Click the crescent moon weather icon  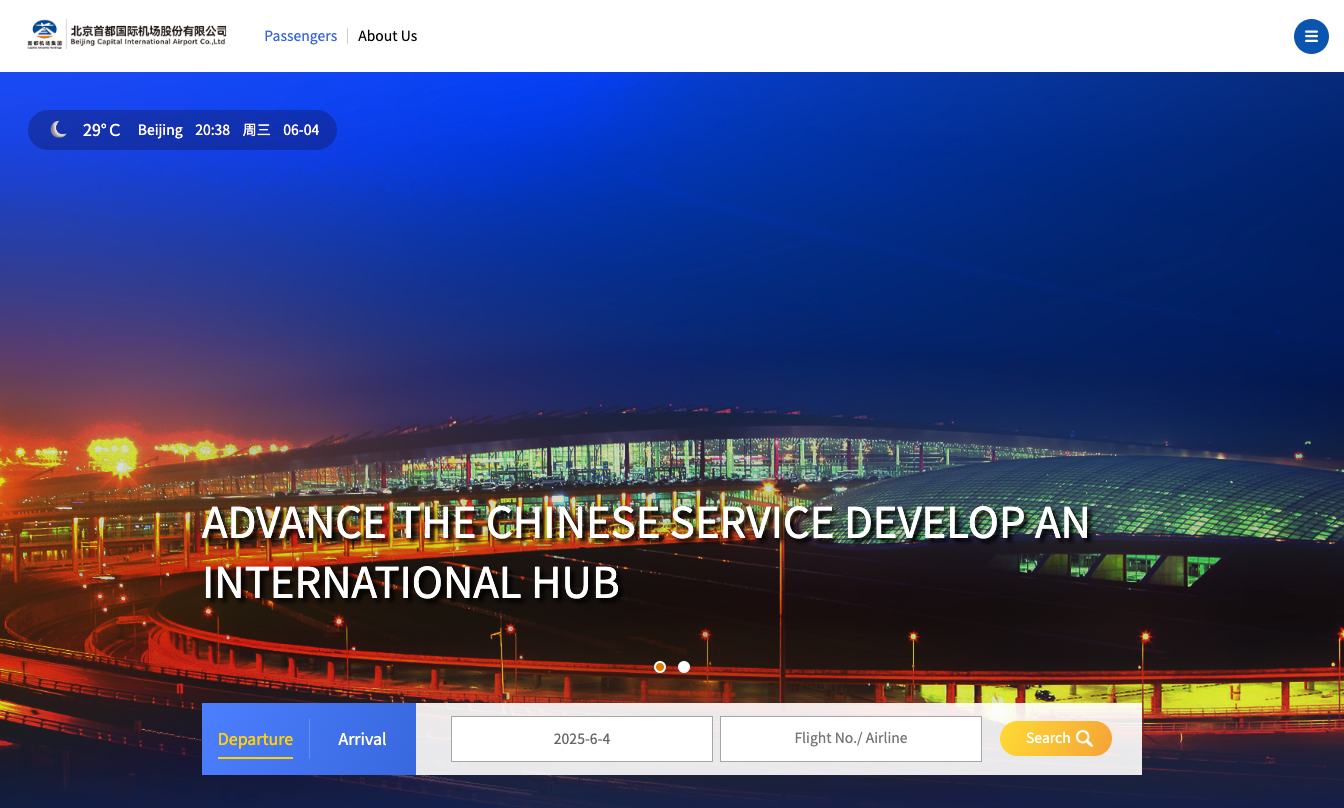[x=59, y=129]
